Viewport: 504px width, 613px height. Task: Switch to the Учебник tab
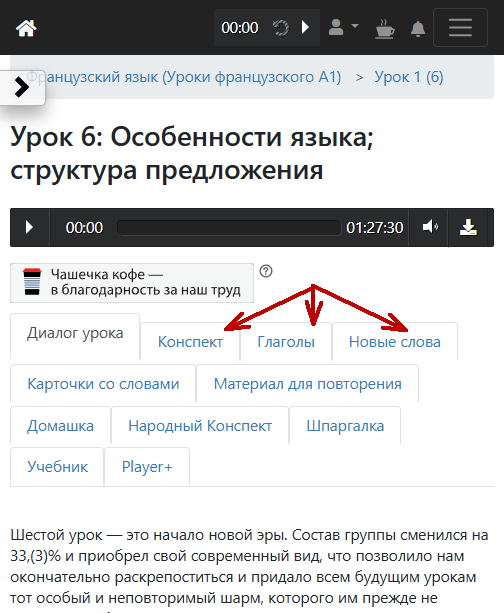pyautogui.click(x=57, y=466)
